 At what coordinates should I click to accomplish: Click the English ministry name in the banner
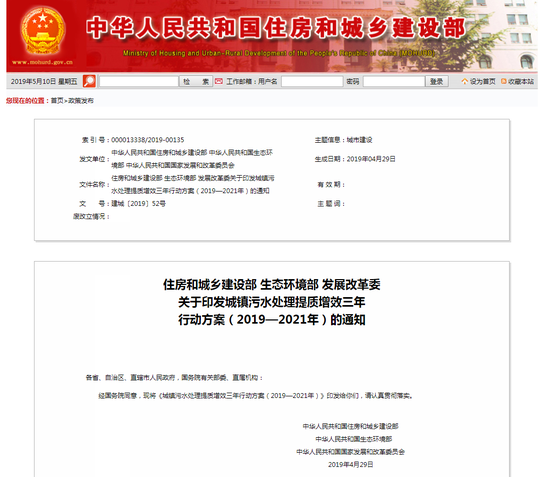[x=279, y=53]
